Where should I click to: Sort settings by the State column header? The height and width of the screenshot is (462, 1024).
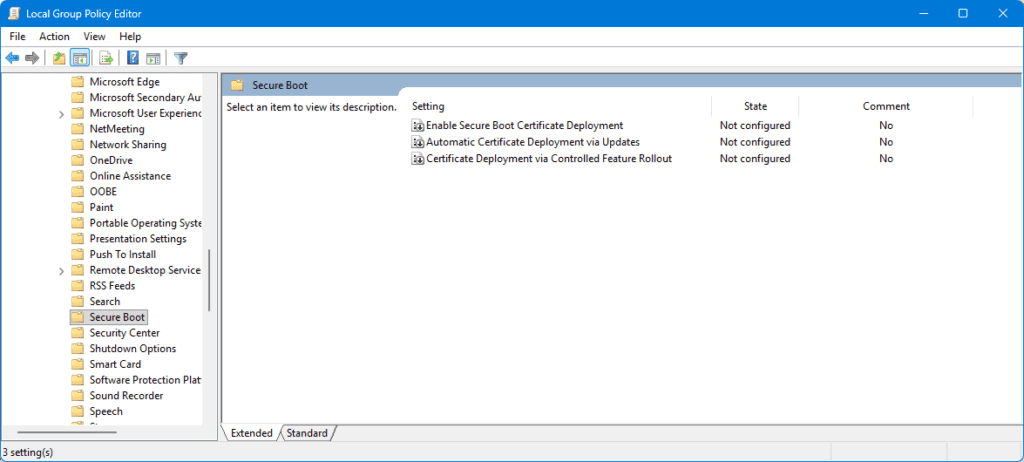755,106
